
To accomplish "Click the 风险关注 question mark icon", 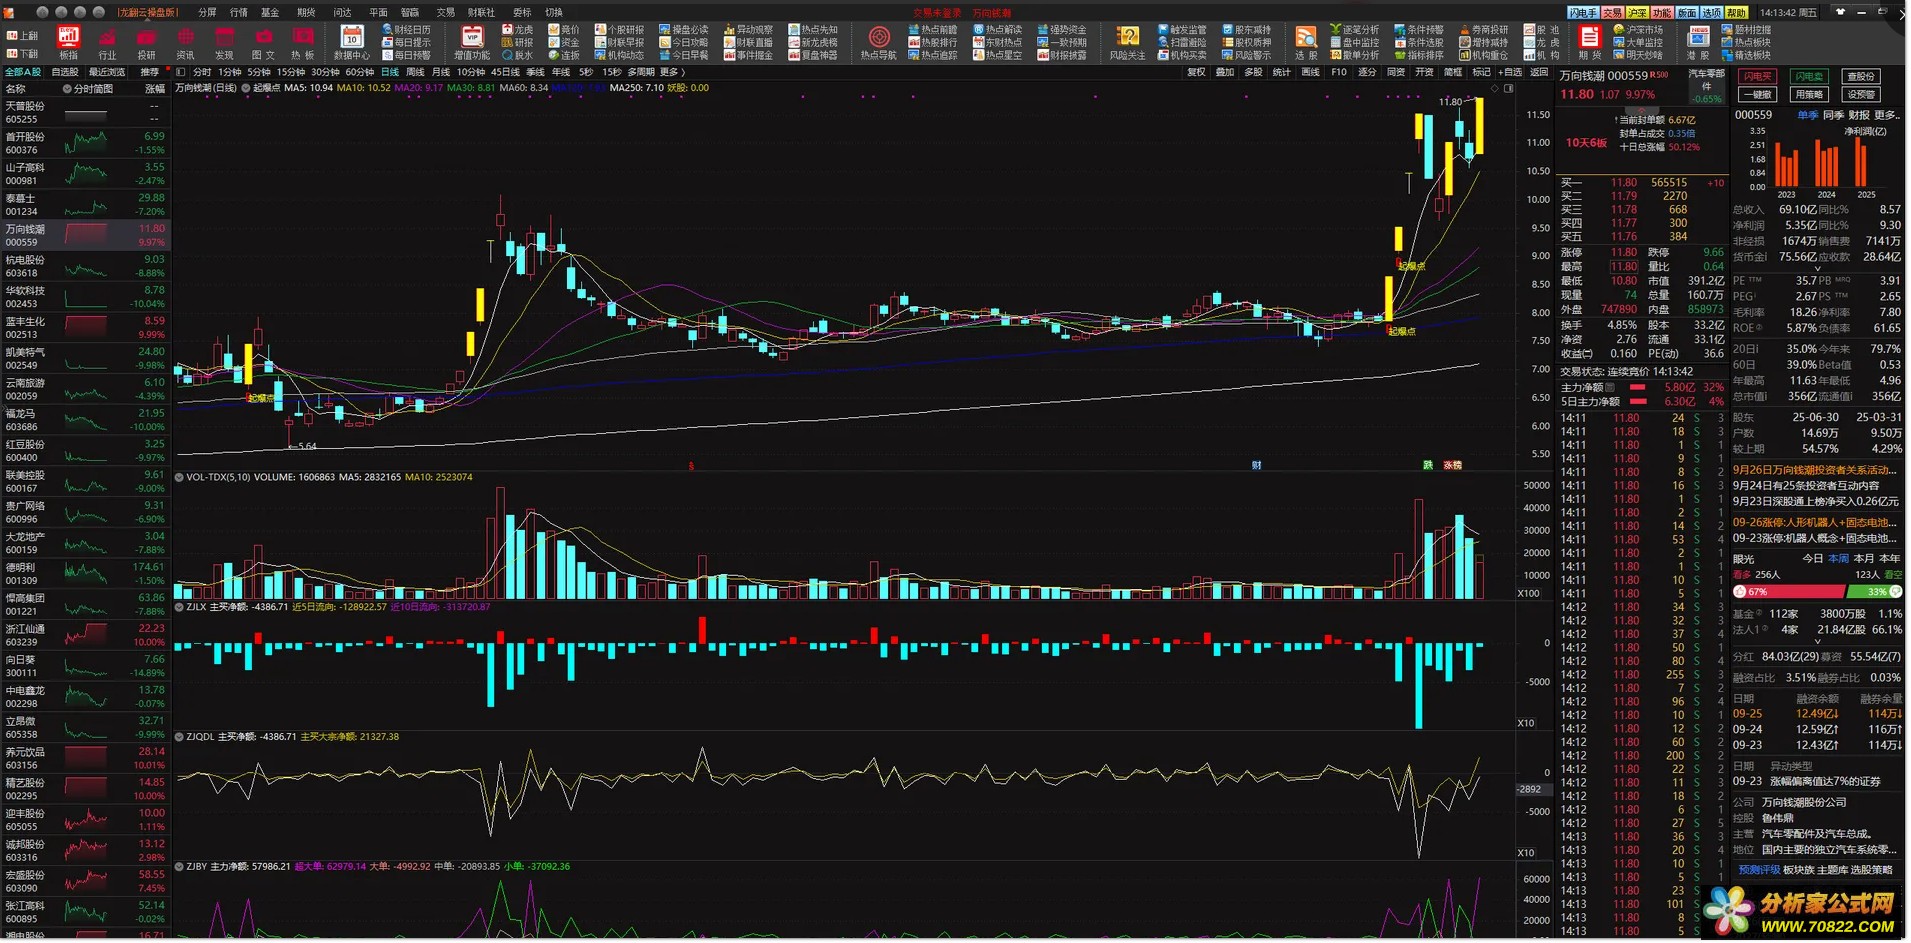I will 1127,38.
